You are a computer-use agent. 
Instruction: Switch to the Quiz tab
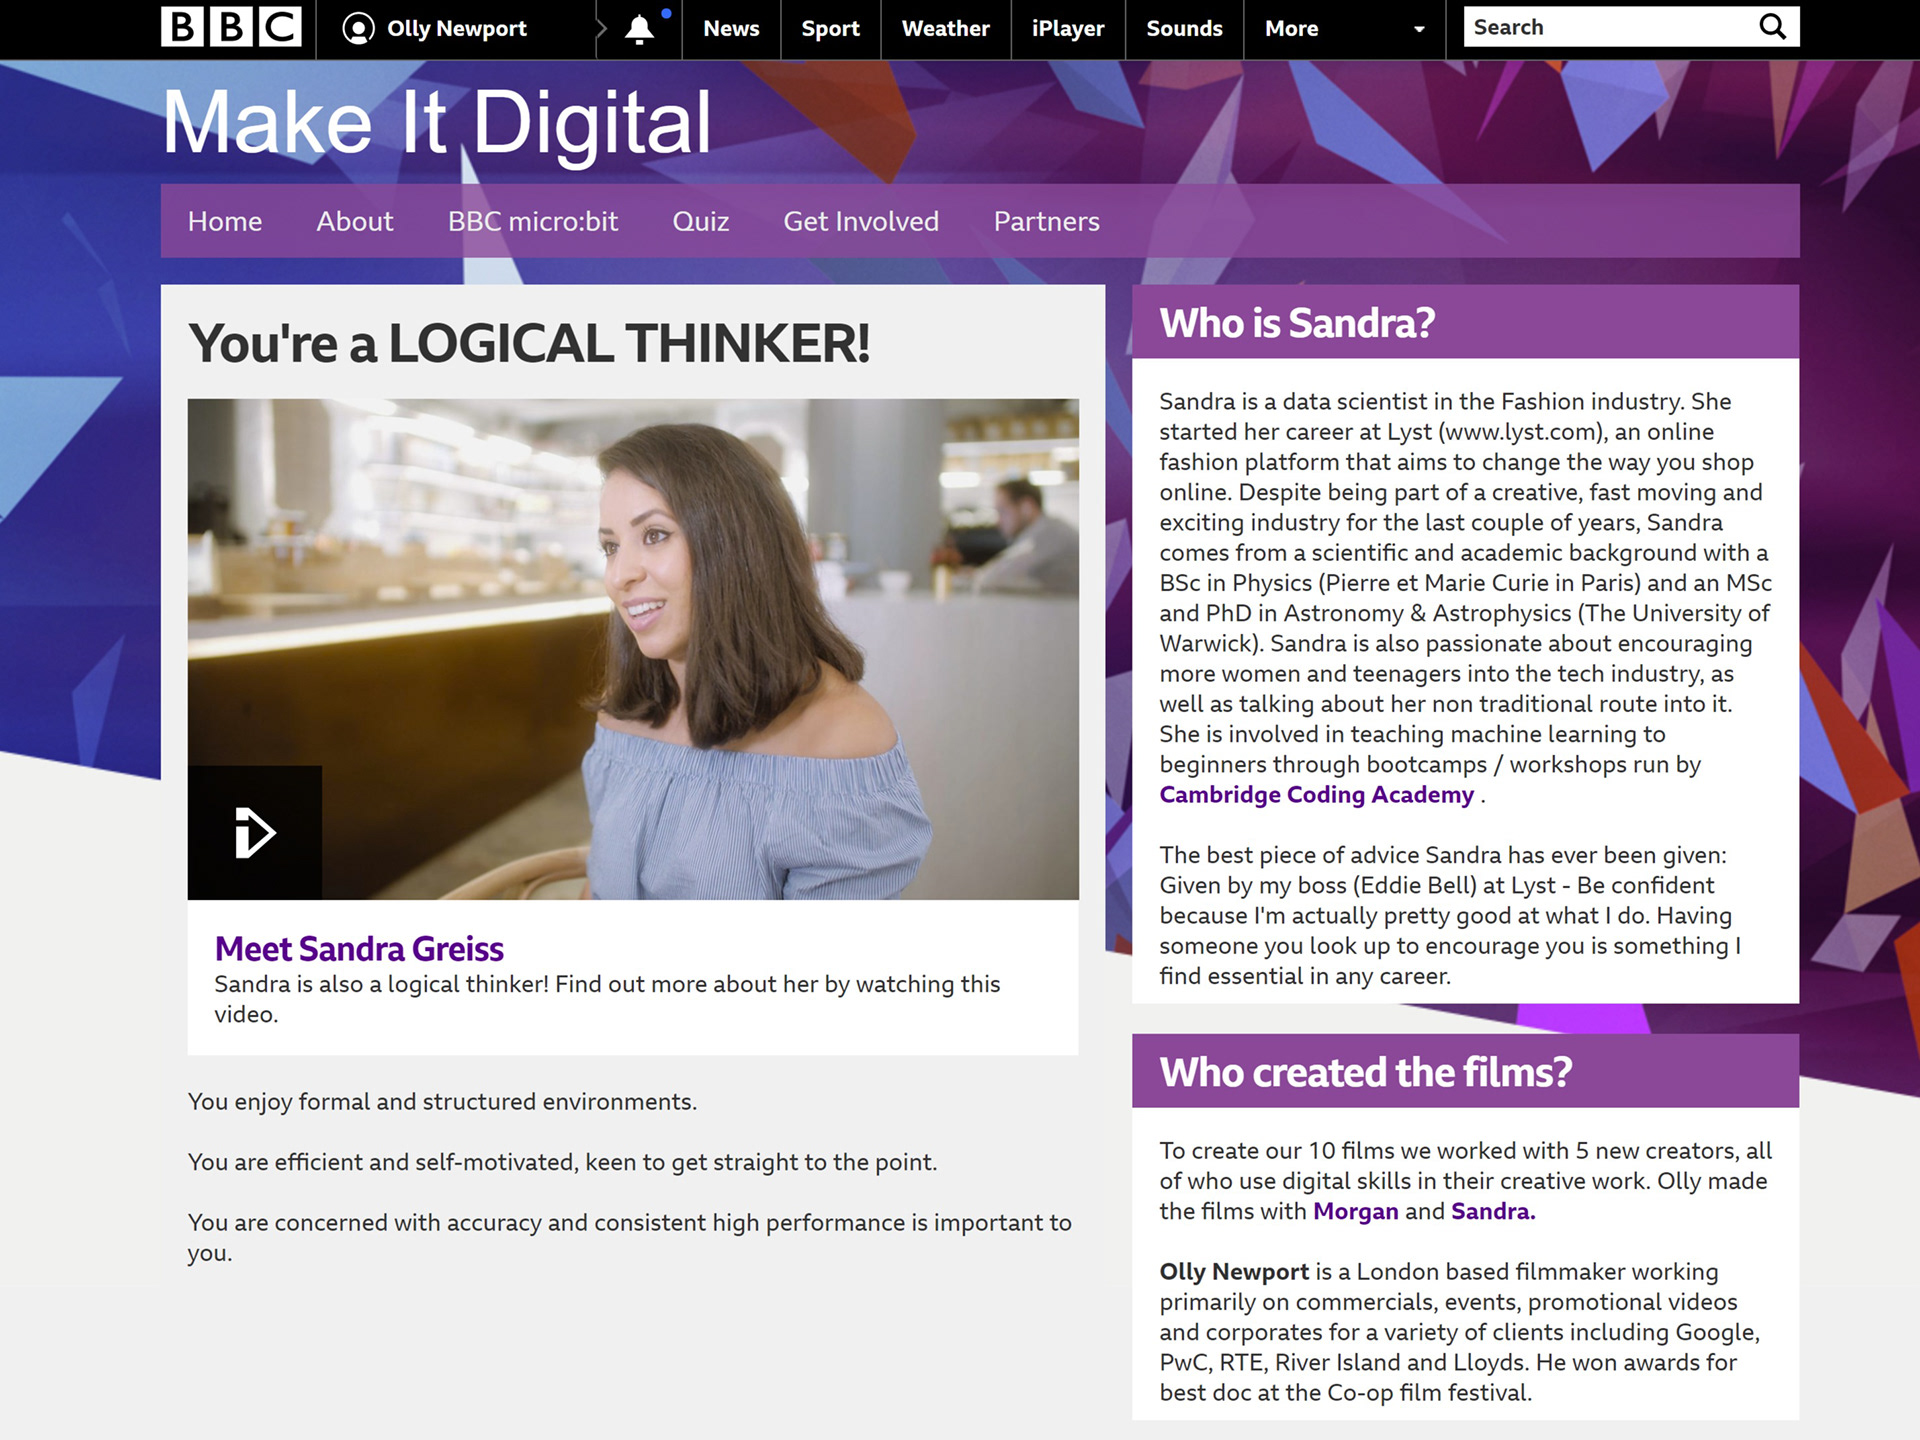click(700, 221)
